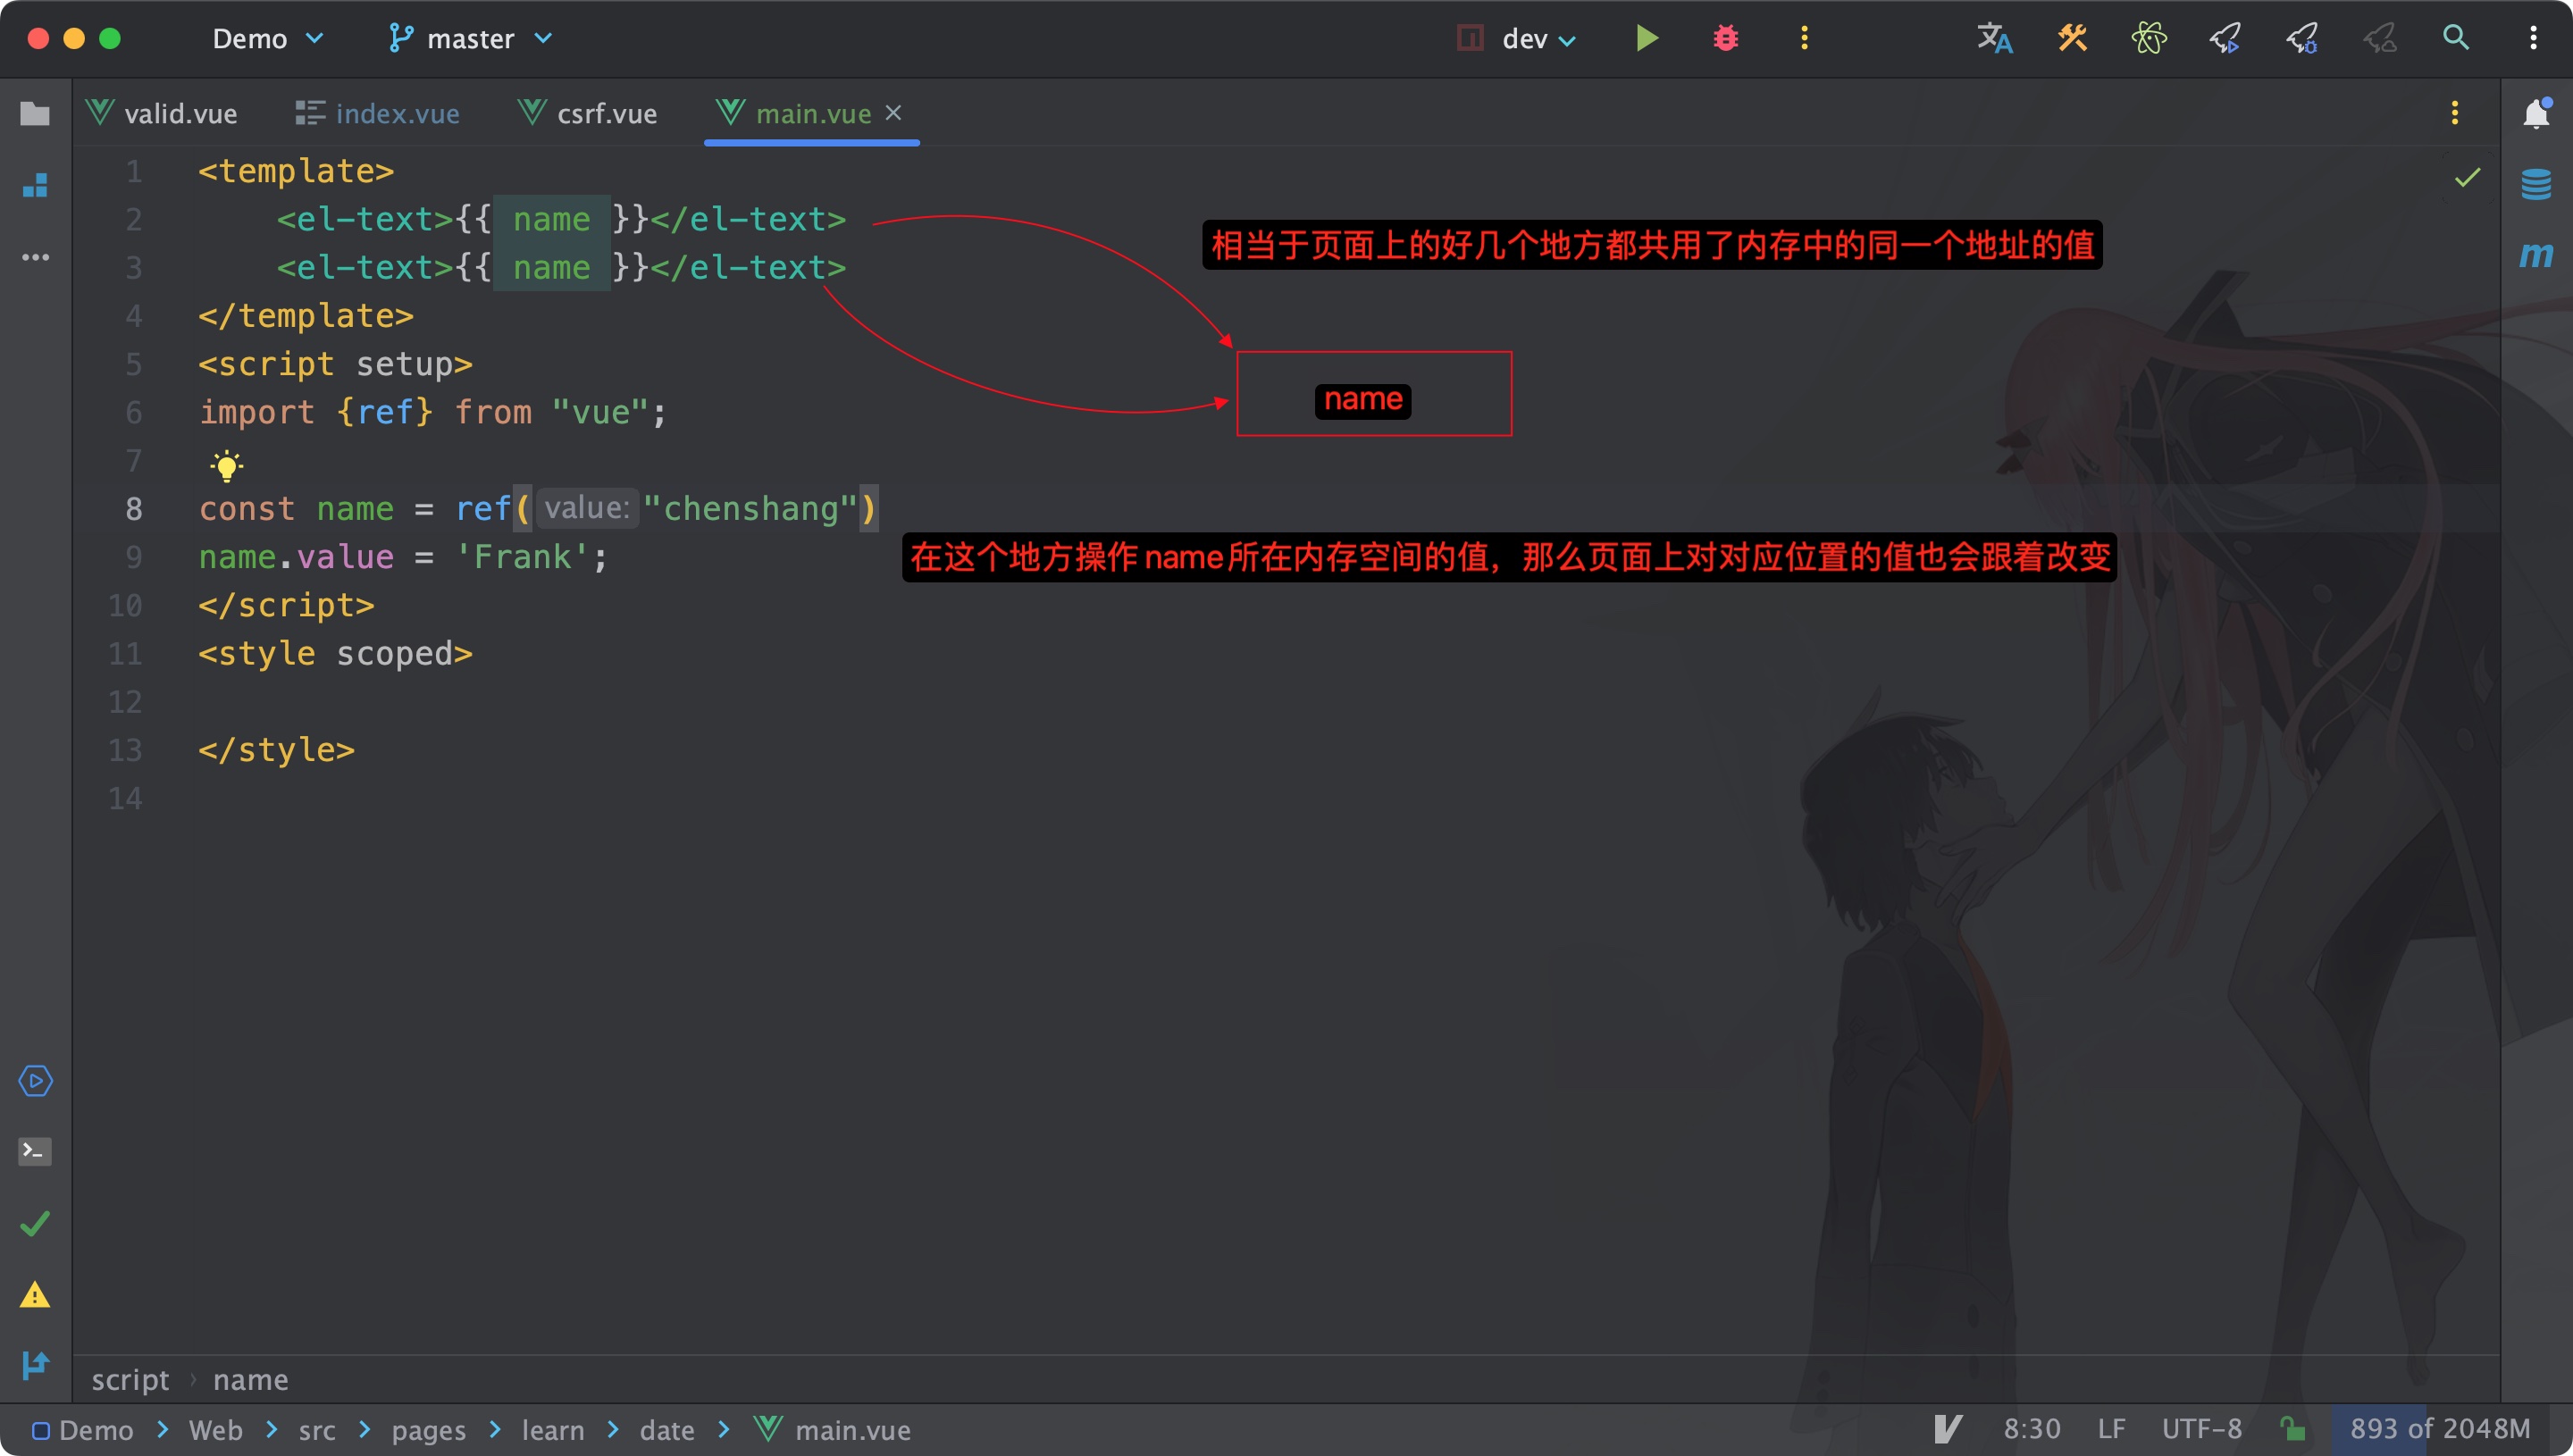Open the Notifications bell
This screenshot has width=2573, height=1456.
click(x=2535, y=114)
